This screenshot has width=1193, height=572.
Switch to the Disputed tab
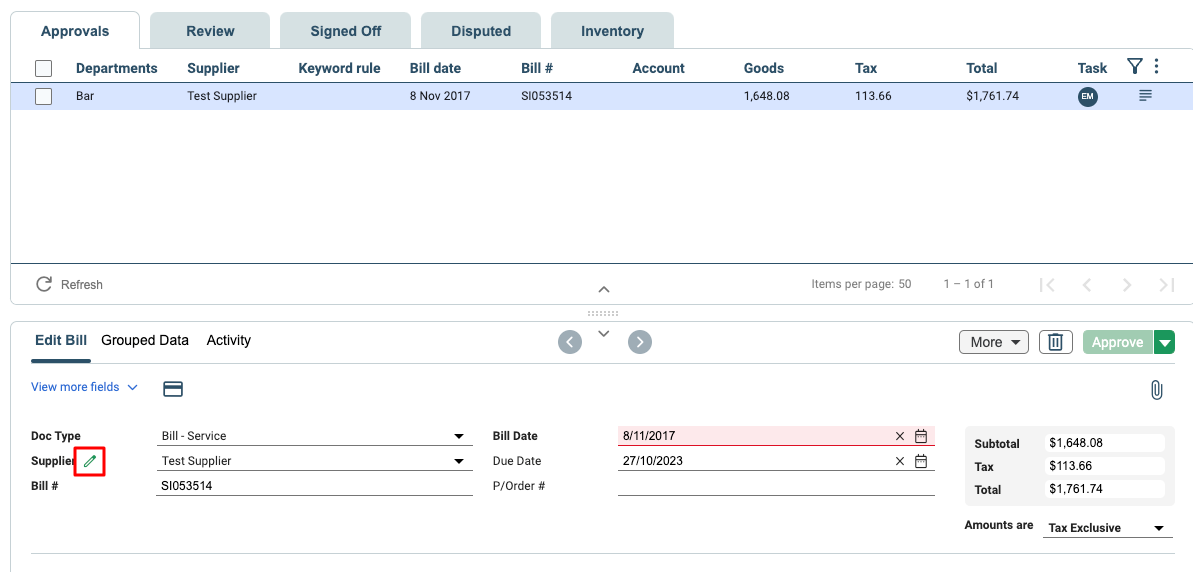pyautogui.click(x=481, y=31)
